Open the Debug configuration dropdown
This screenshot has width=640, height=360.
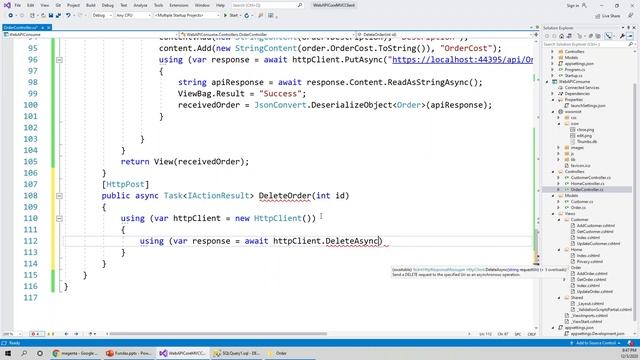coord(102,16)
